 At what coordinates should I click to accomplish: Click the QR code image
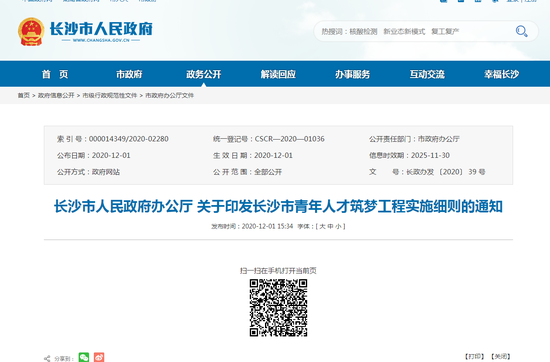tap(279, 308)
